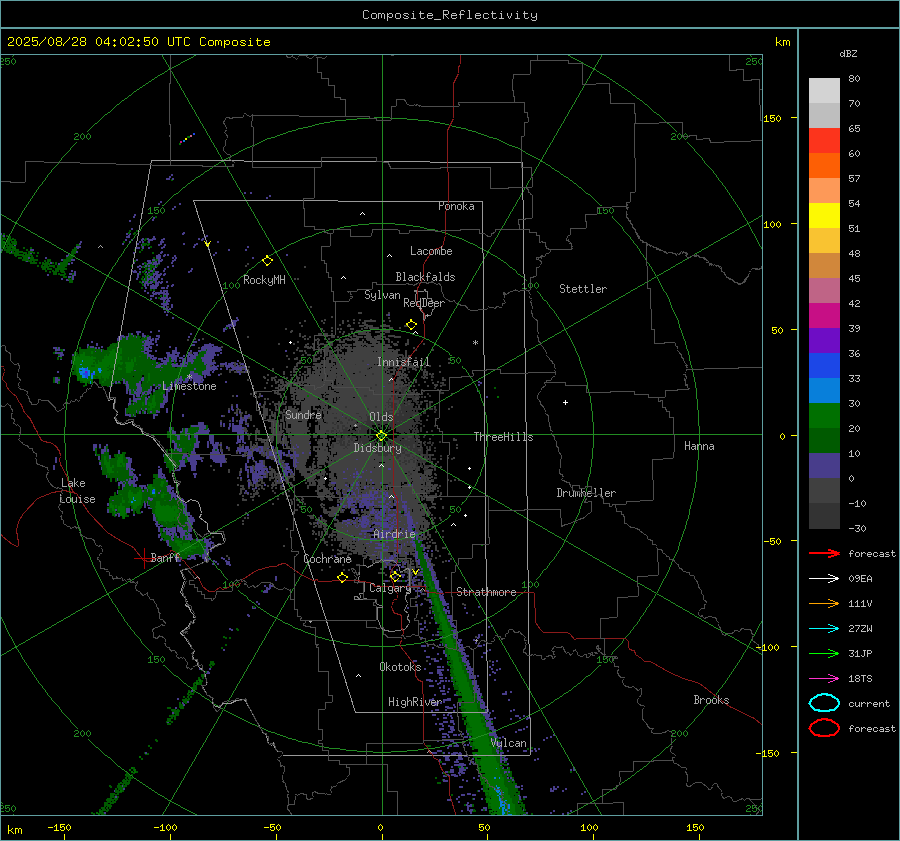The width and height of the screenshot is (900, 841).
Task: Select the purple 36-39 dBZ color swatch
Action: [x=824, y=340]
